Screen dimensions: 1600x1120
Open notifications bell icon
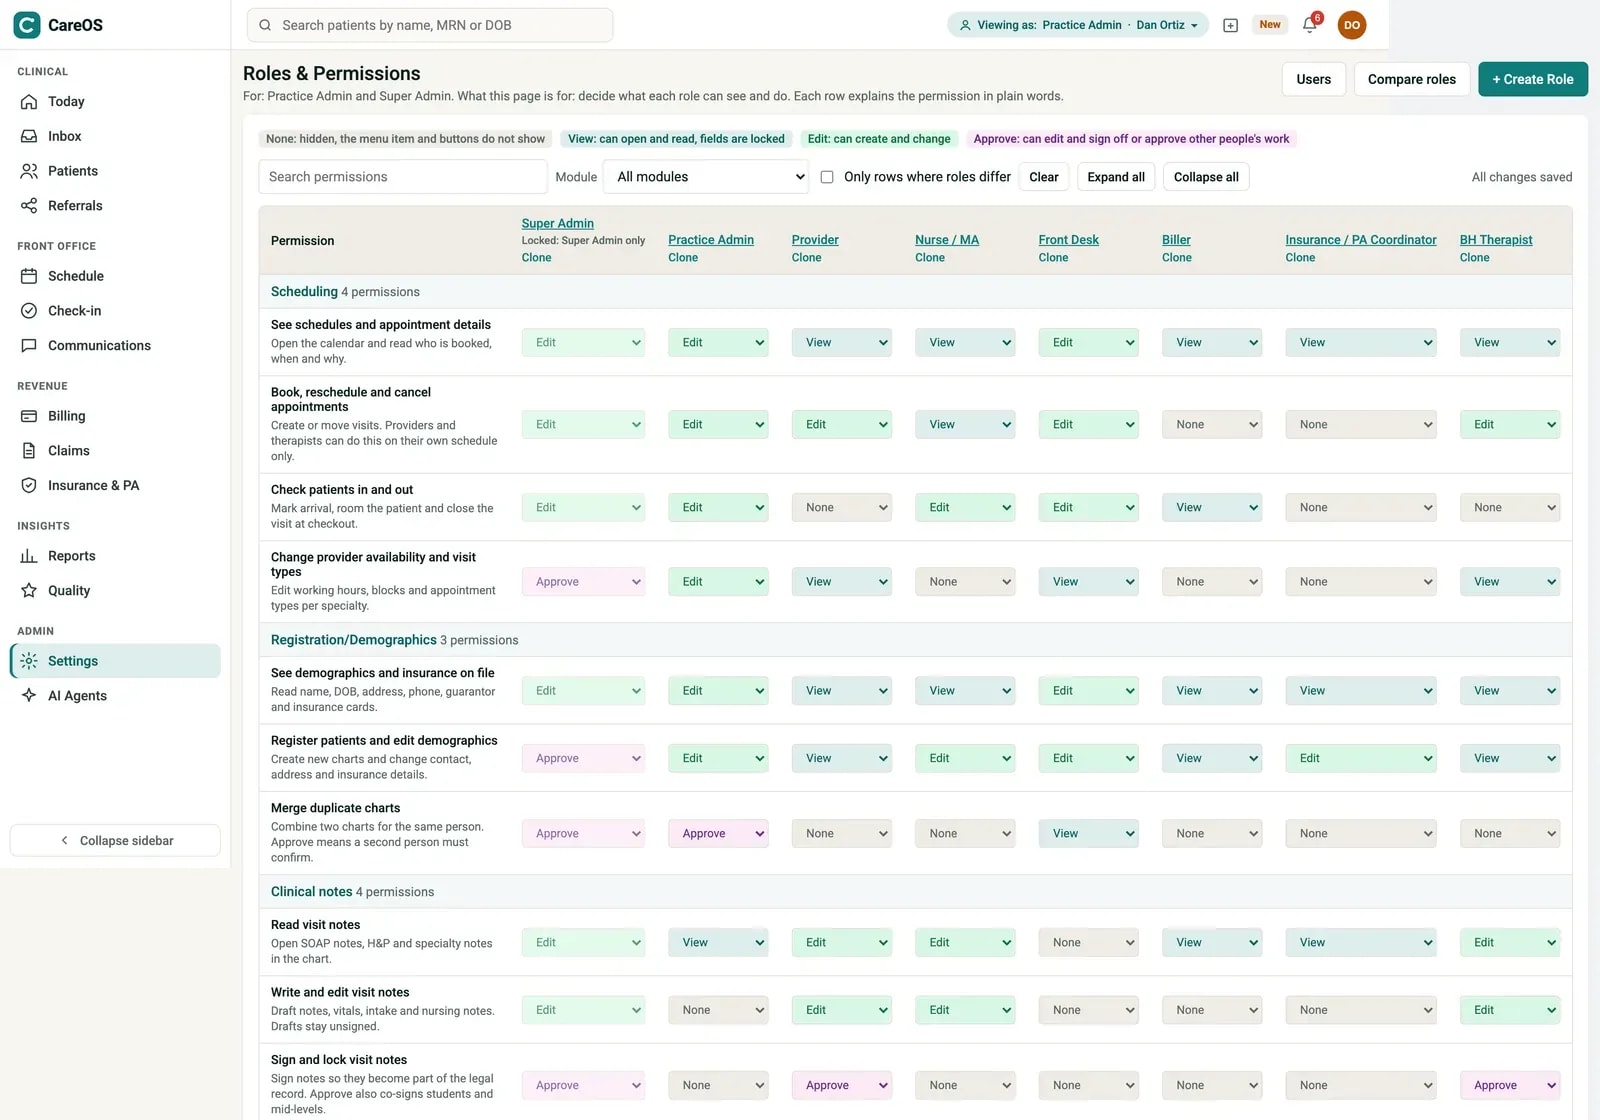click(x=1310, y=25)
